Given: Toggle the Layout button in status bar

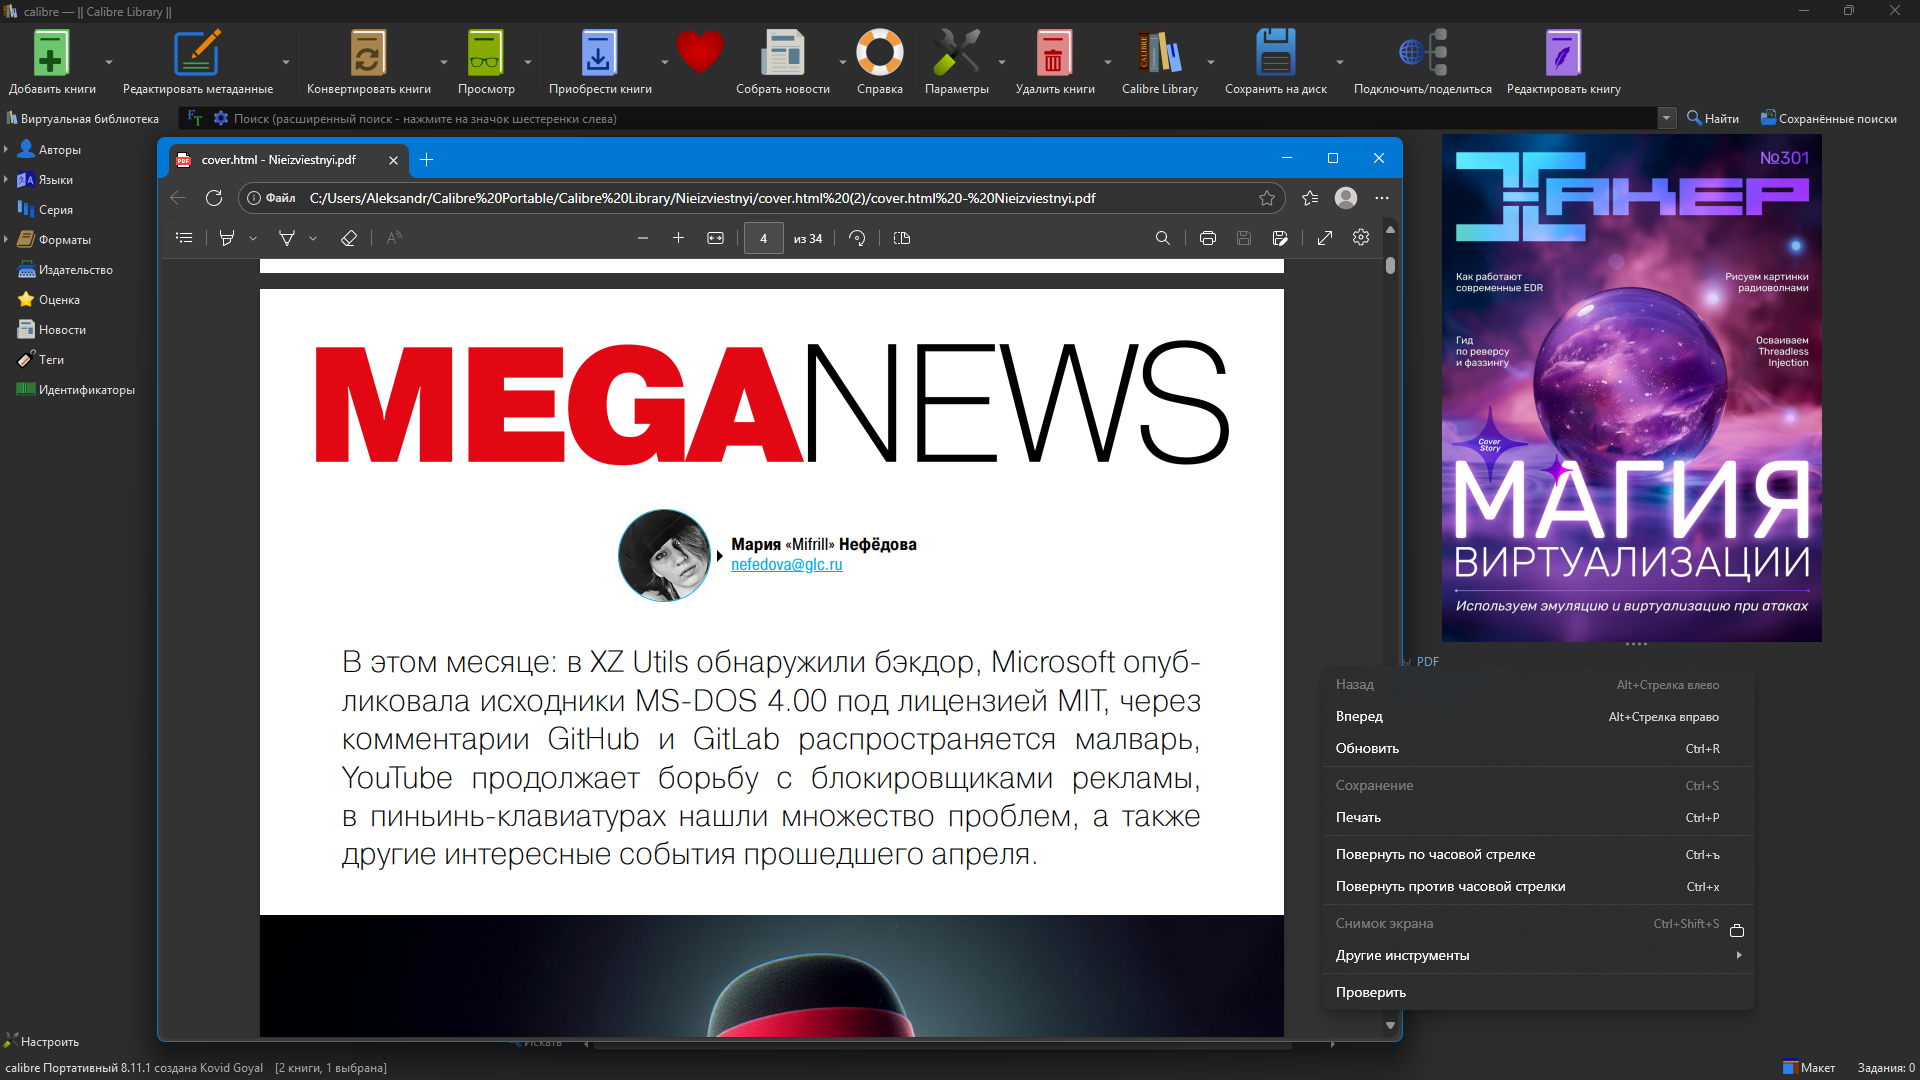Looking at the screenshot, I should (1809, 1067).
